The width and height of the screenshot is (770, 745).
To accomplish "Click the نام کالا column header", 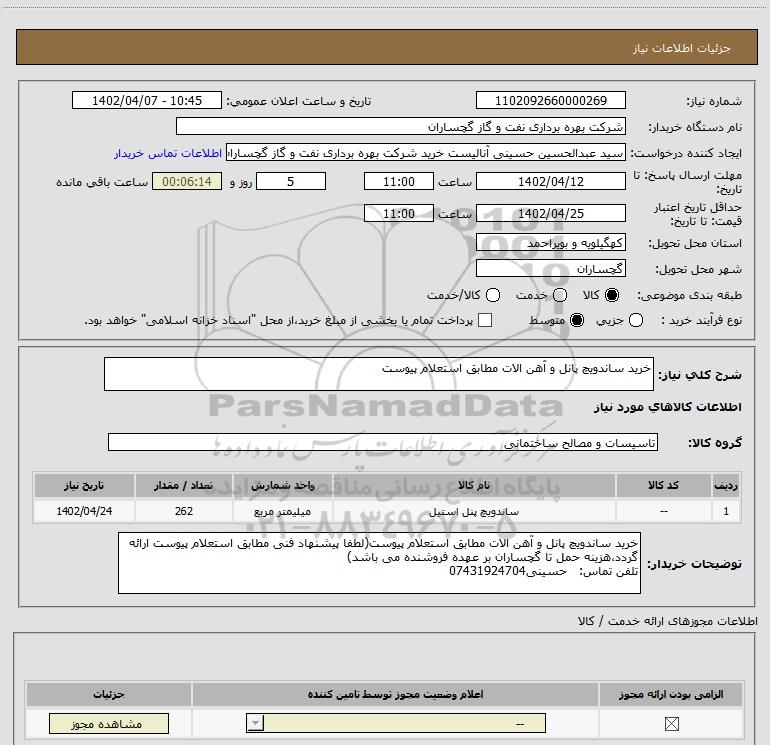I will point(474,485).
